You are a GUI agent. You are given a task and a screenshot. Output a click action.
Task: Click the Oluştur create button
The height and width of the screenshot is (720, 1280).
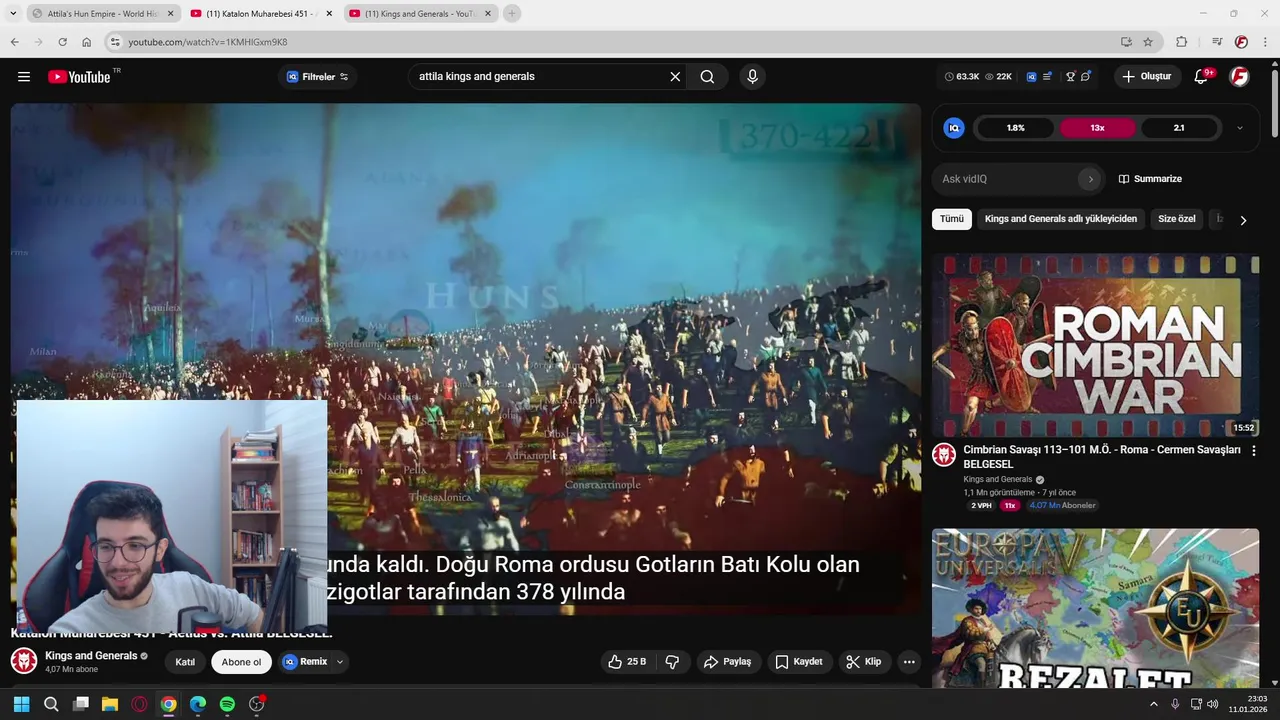coord(1146,76)
